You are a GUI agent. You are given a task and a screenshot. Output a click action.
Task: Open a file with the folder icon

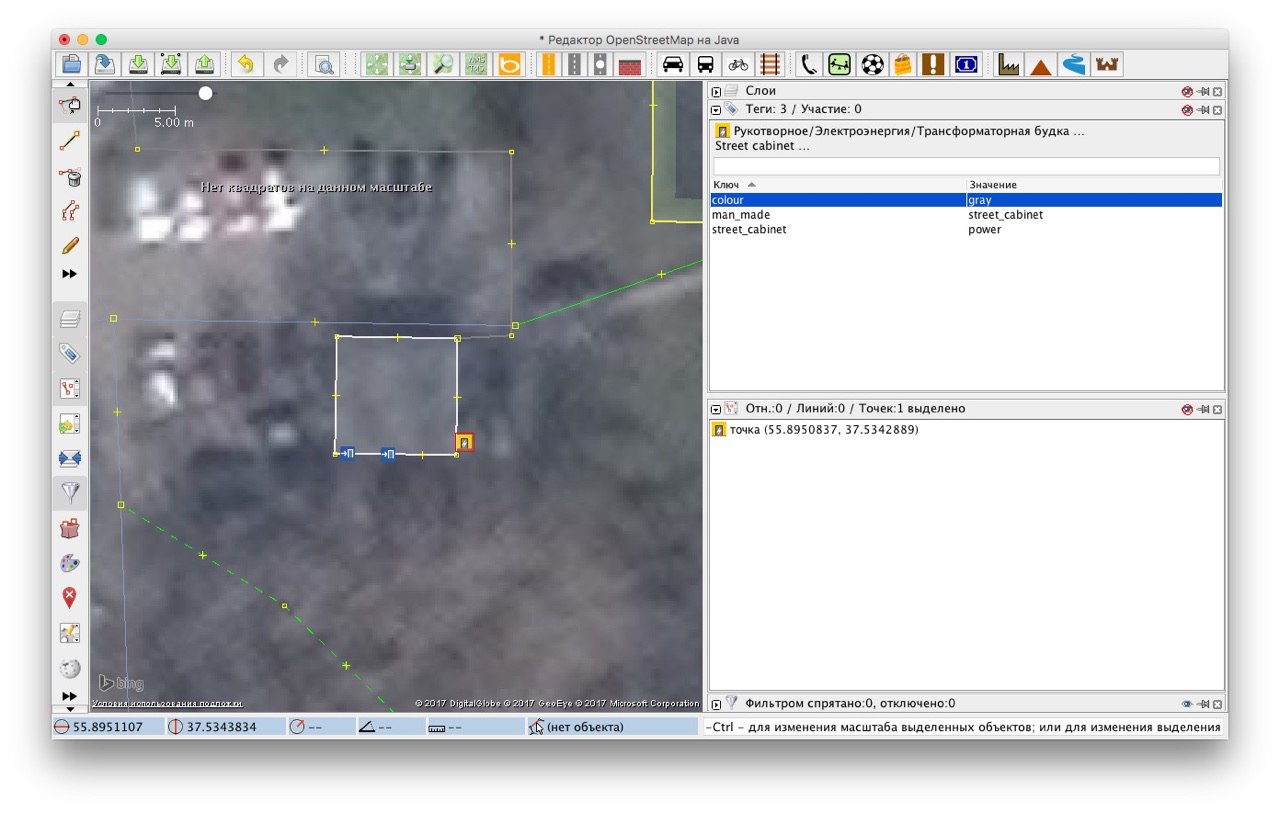(72, 64)
